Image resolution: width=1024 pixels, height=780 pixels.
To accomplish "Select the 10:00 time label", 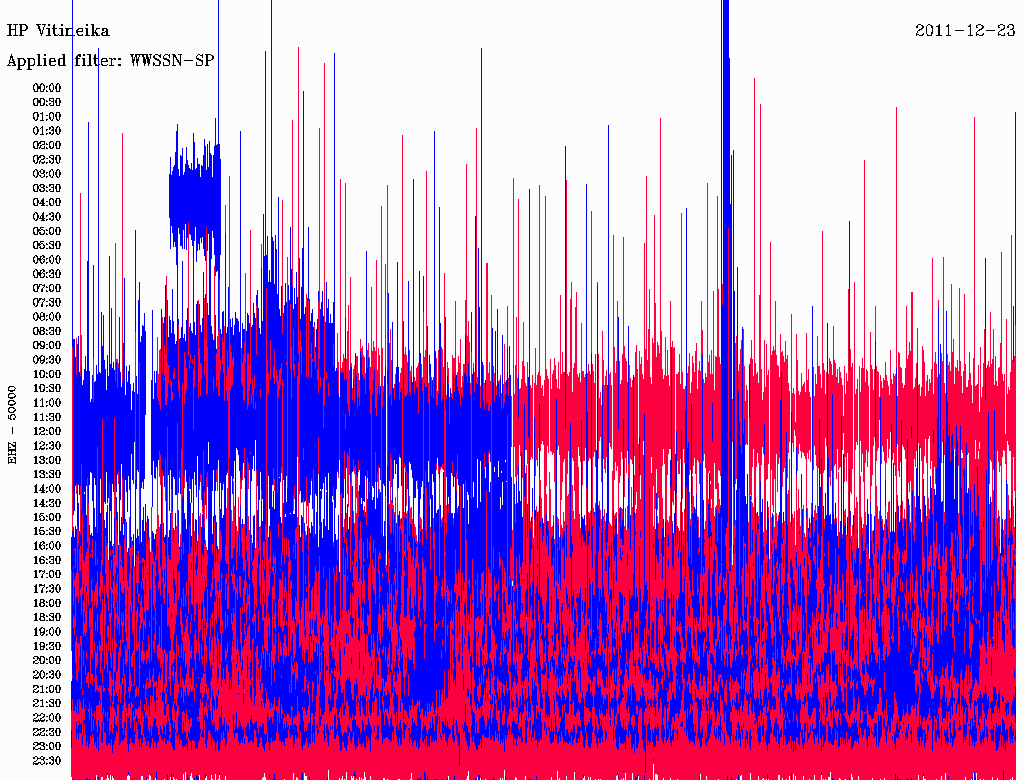I will [47, 374].
